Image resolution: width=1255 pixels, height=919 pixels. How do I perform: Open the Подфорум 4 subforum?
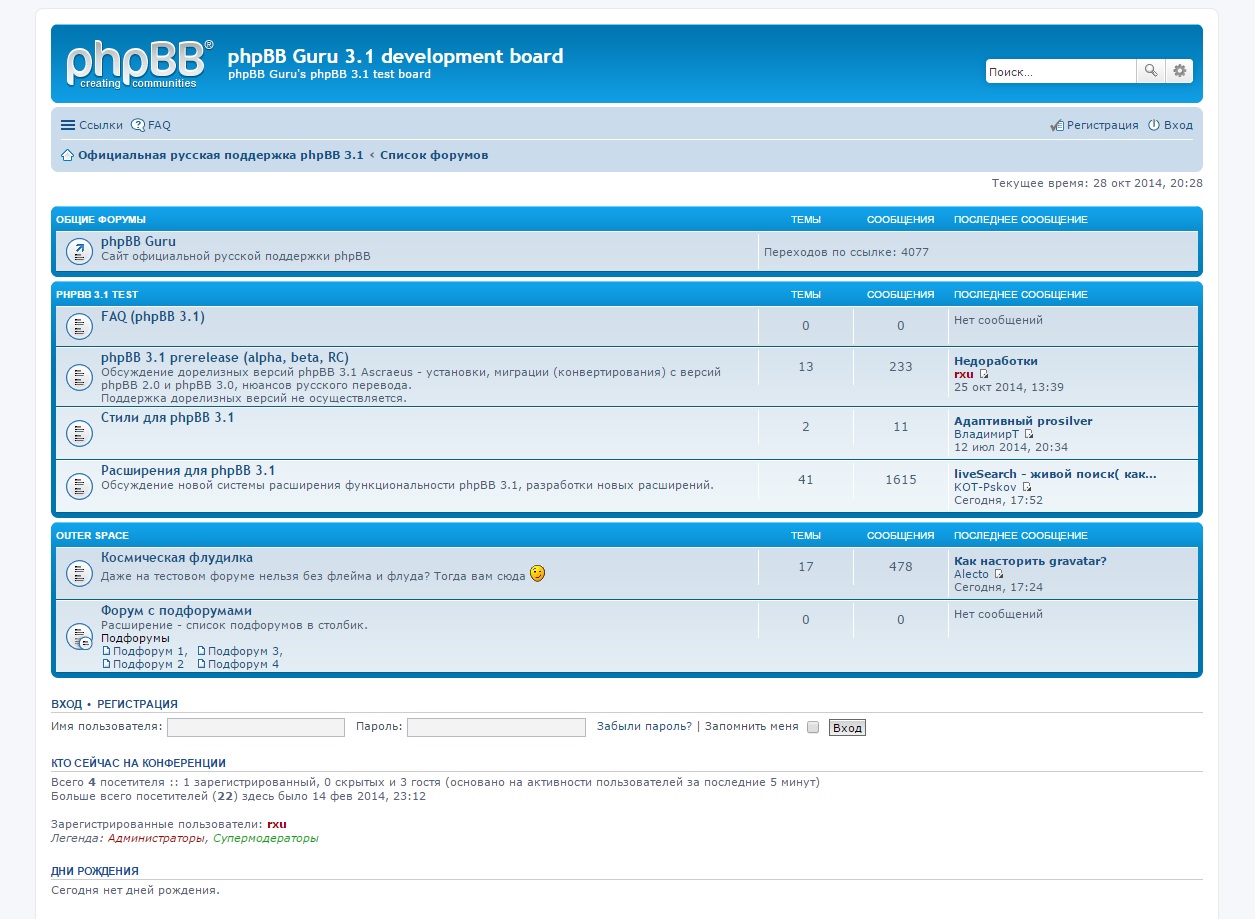(x=239, y=664)
